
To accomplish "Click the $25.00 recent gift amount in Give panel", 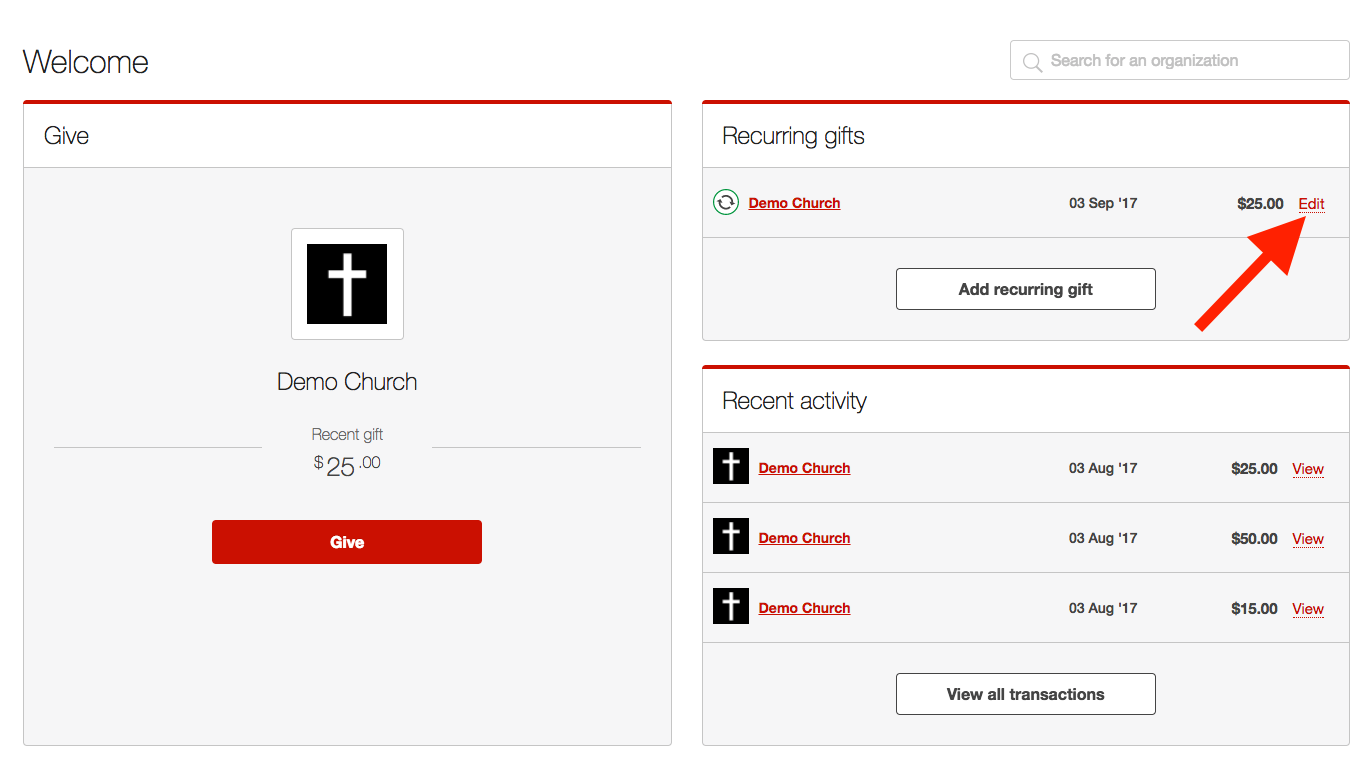I will tap(347, 466).
